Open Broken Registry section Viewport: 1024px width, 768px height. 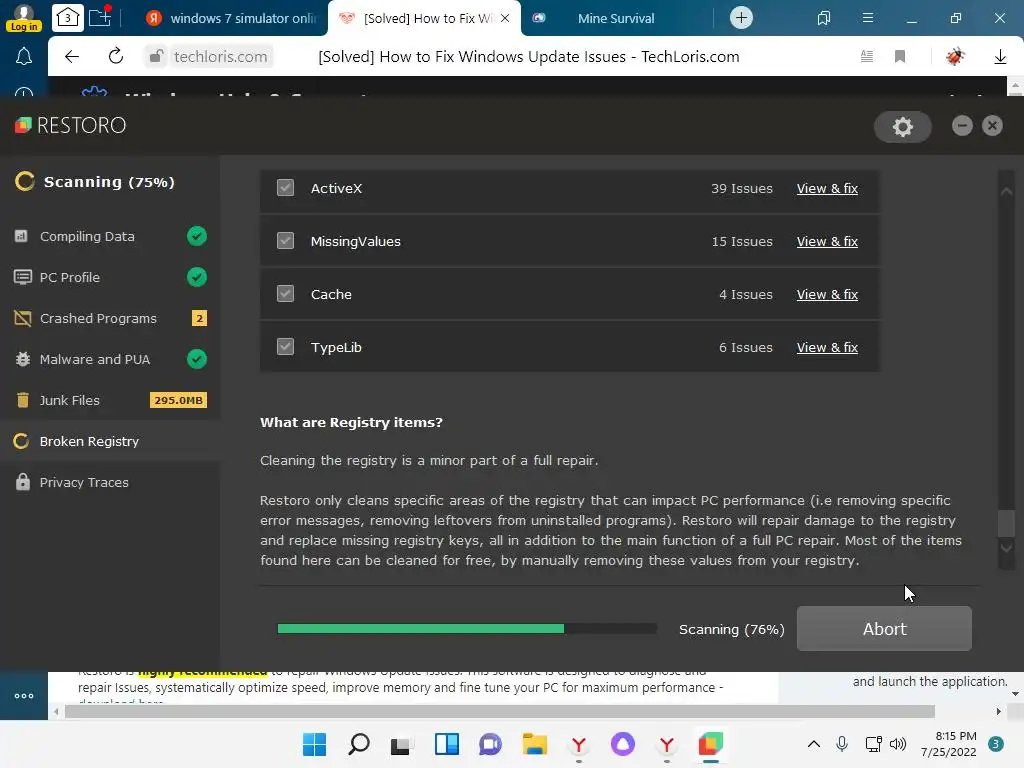coord(110,441)
